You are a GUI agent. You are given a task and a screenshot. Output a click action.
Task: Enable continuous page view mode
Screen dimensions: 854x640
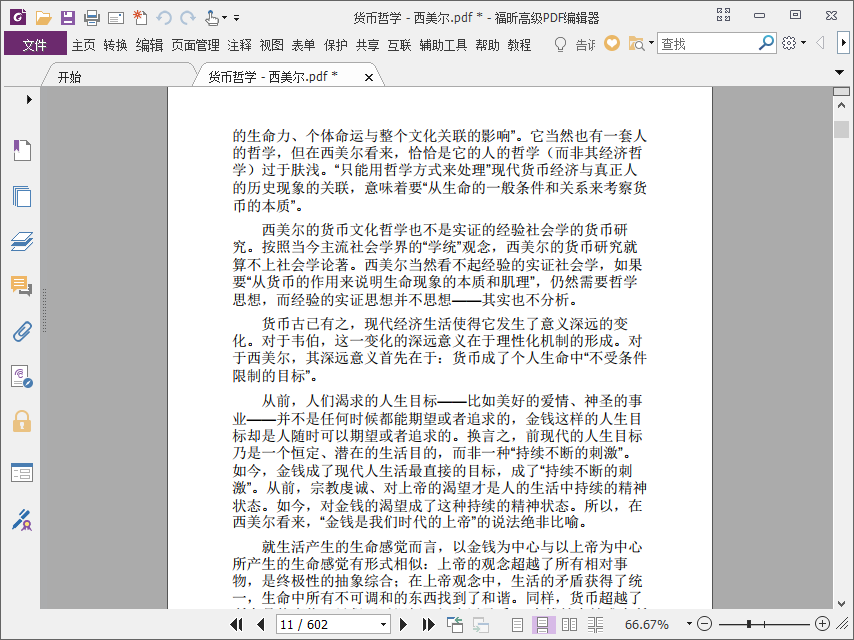[x=543, y=624]
